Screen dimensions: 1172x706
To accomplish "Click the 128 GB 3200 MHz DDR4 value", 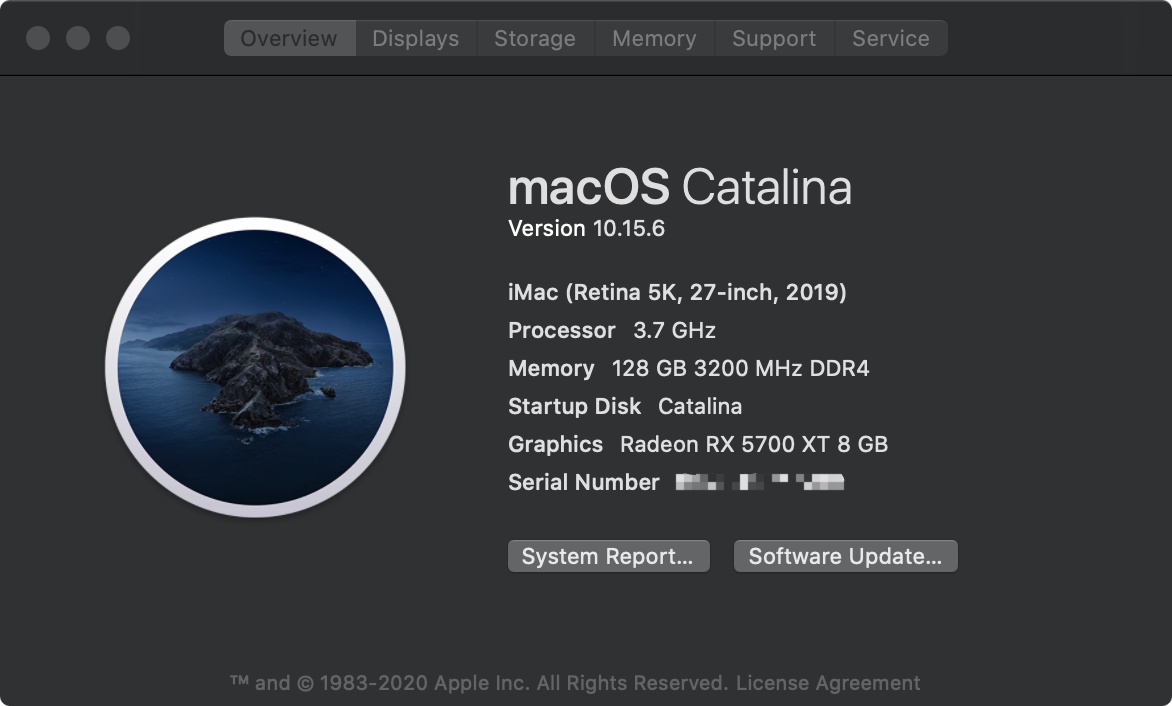I will coord(740,368).
